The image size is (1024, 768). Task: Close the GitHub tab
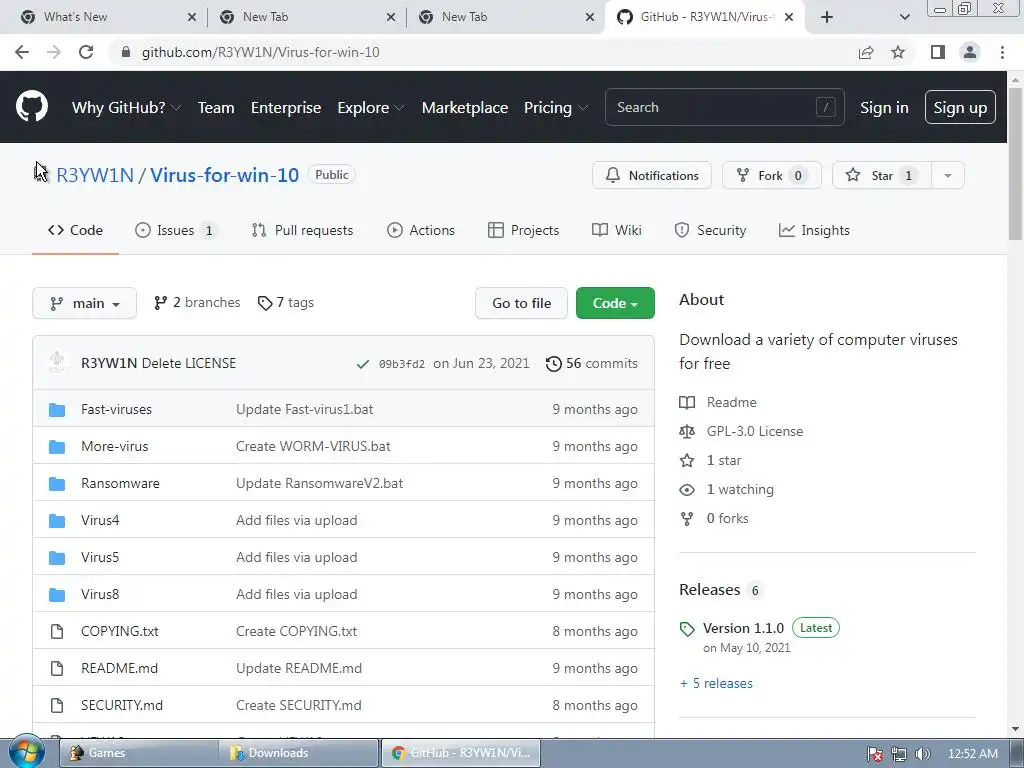point(789,17)
